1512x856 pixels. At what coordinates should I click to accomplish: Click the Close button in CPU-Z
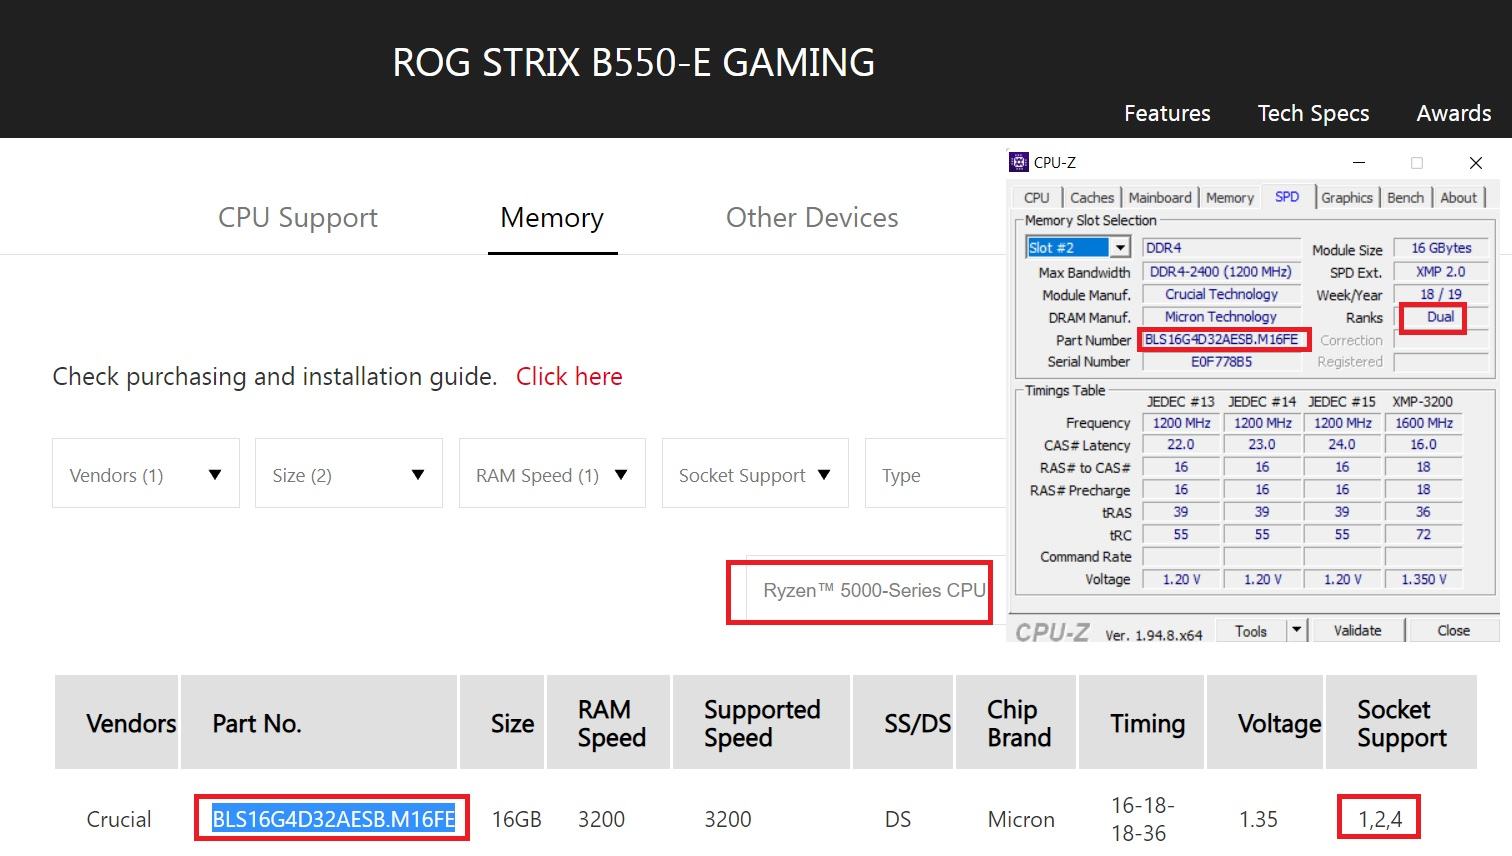(x=1453, y=631)
